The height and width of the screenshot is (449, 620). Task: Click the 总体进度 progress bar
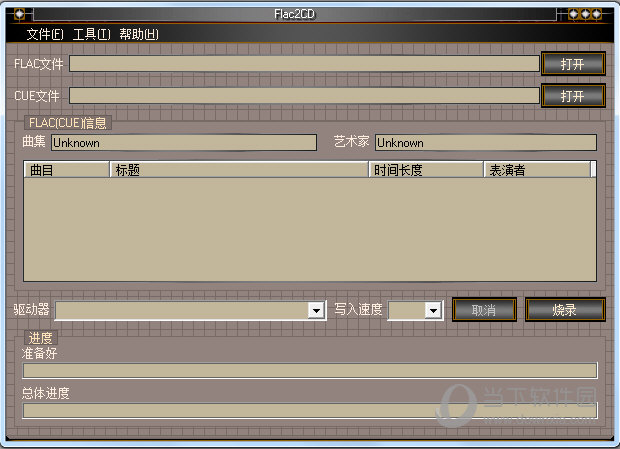(310, 410)
